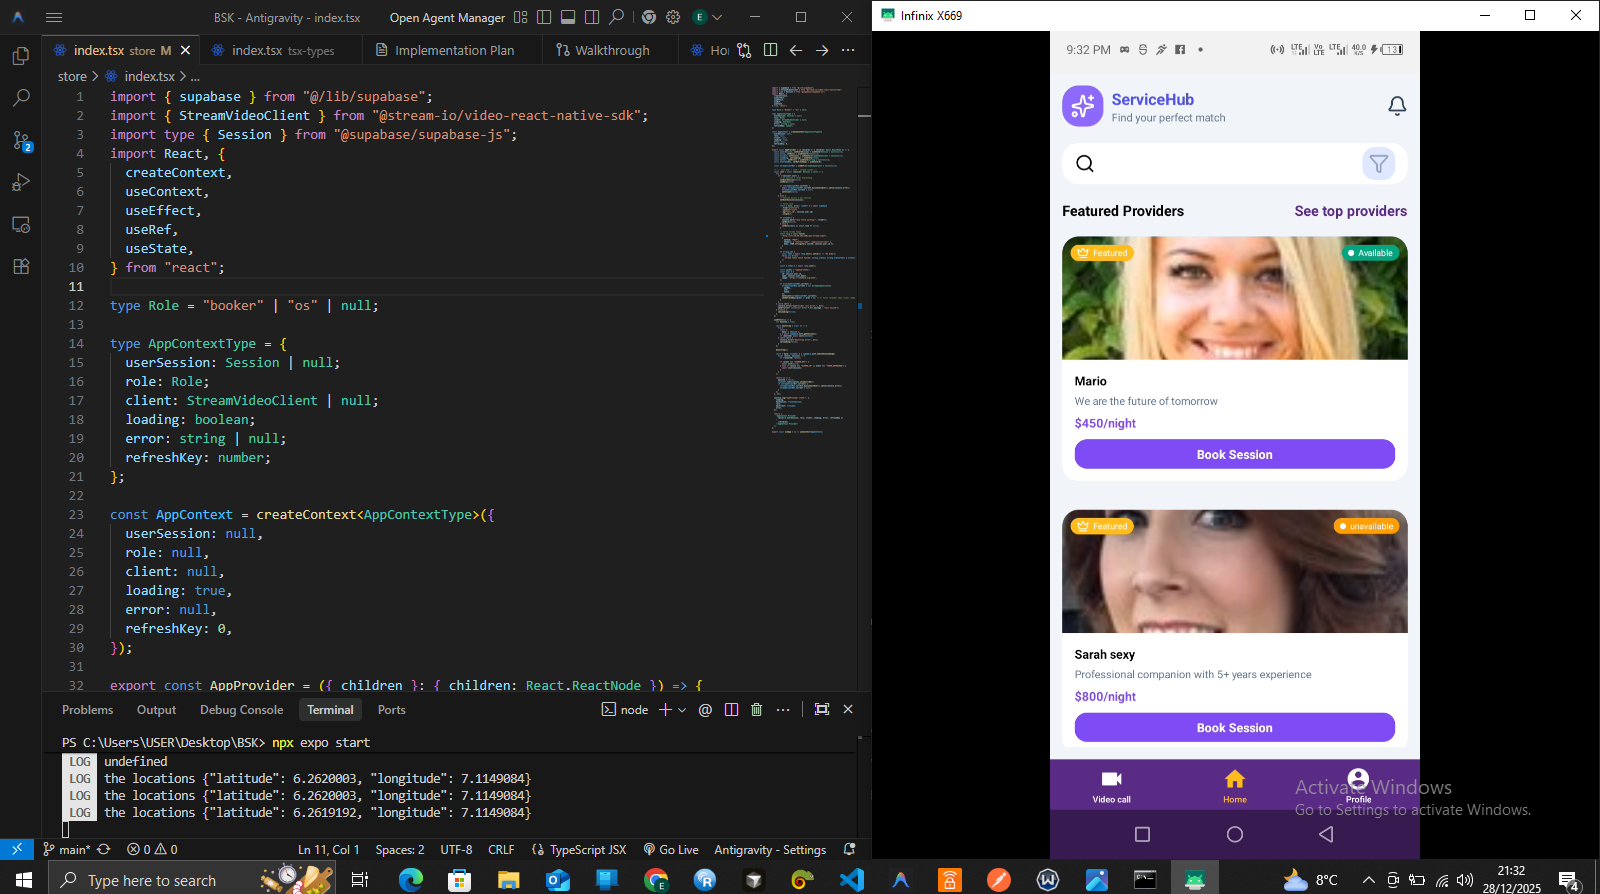Image resolution: width=1600 pixels, height=894 pixels.
Task: Tap the Video call icon in bottom nav
Action: [1111, 786]
